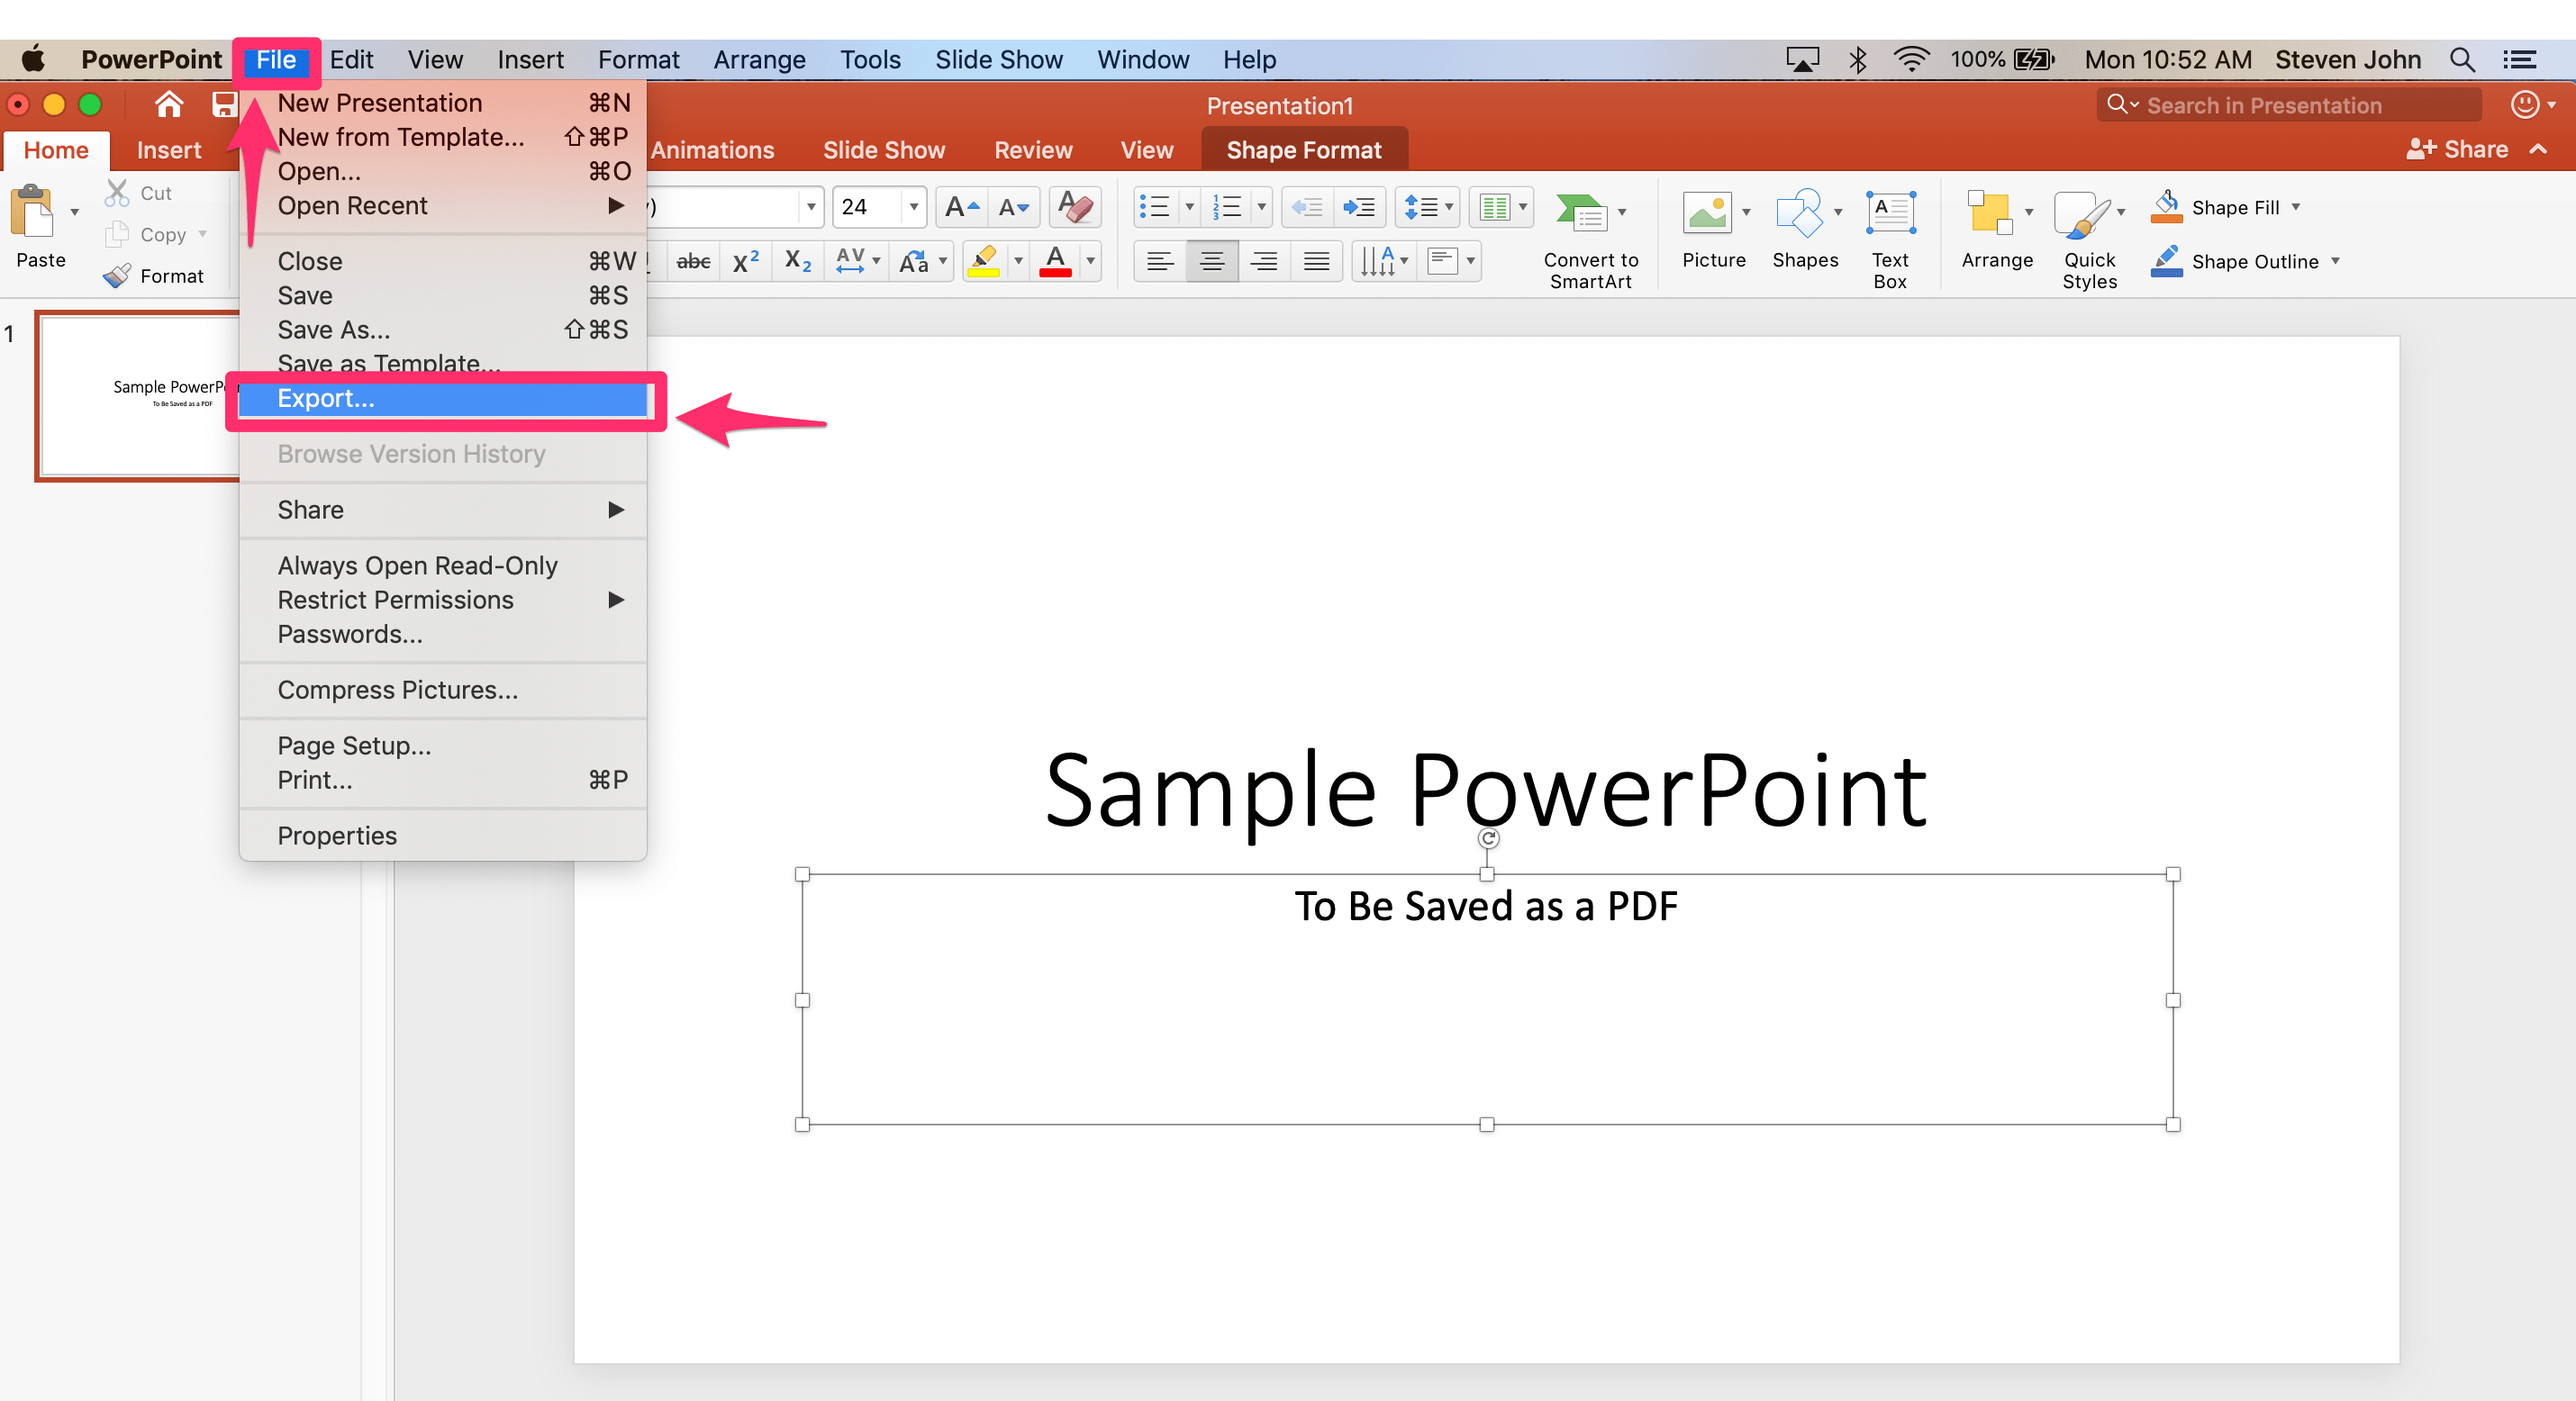
Task: Choose Export... from File menu
Action: (x=443, y=398)
